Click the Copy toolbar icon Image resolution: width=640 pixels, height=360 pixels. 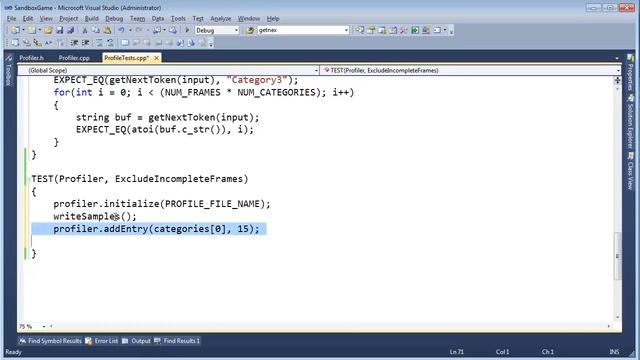coord(96,30)
